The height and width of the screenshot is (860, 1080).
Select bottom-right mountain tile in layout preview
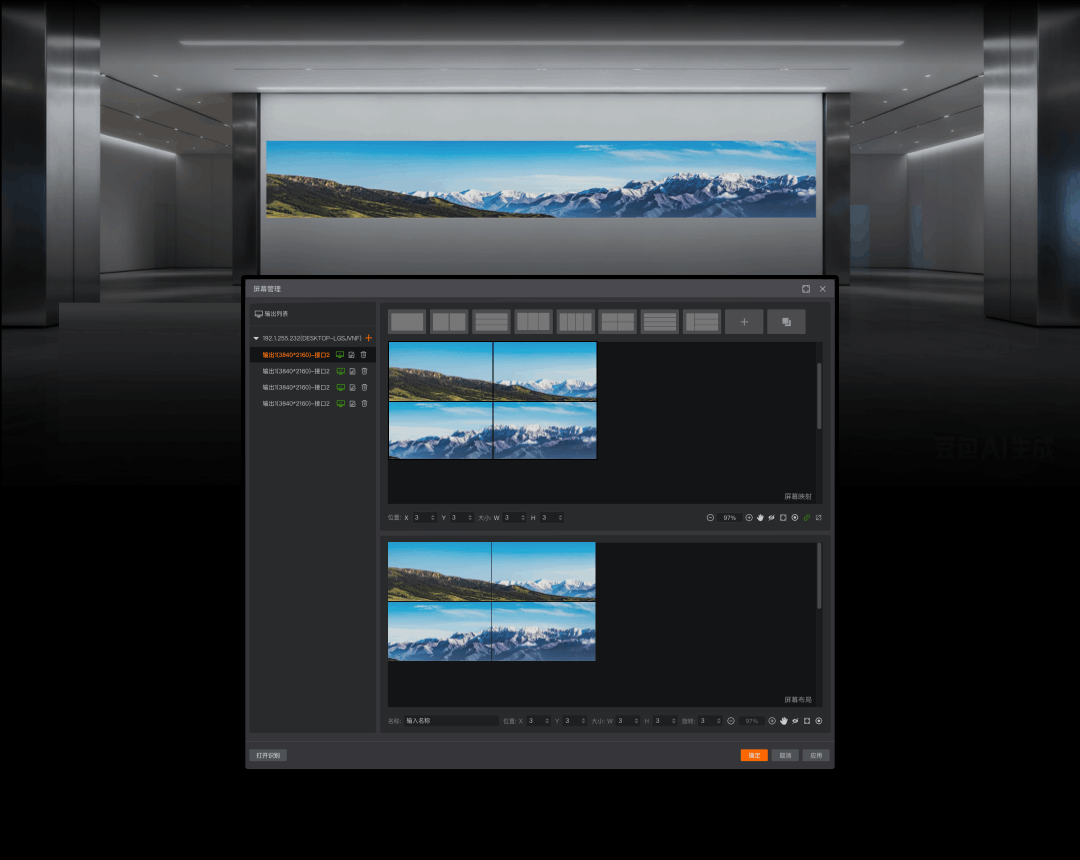[x=544, y=632]
